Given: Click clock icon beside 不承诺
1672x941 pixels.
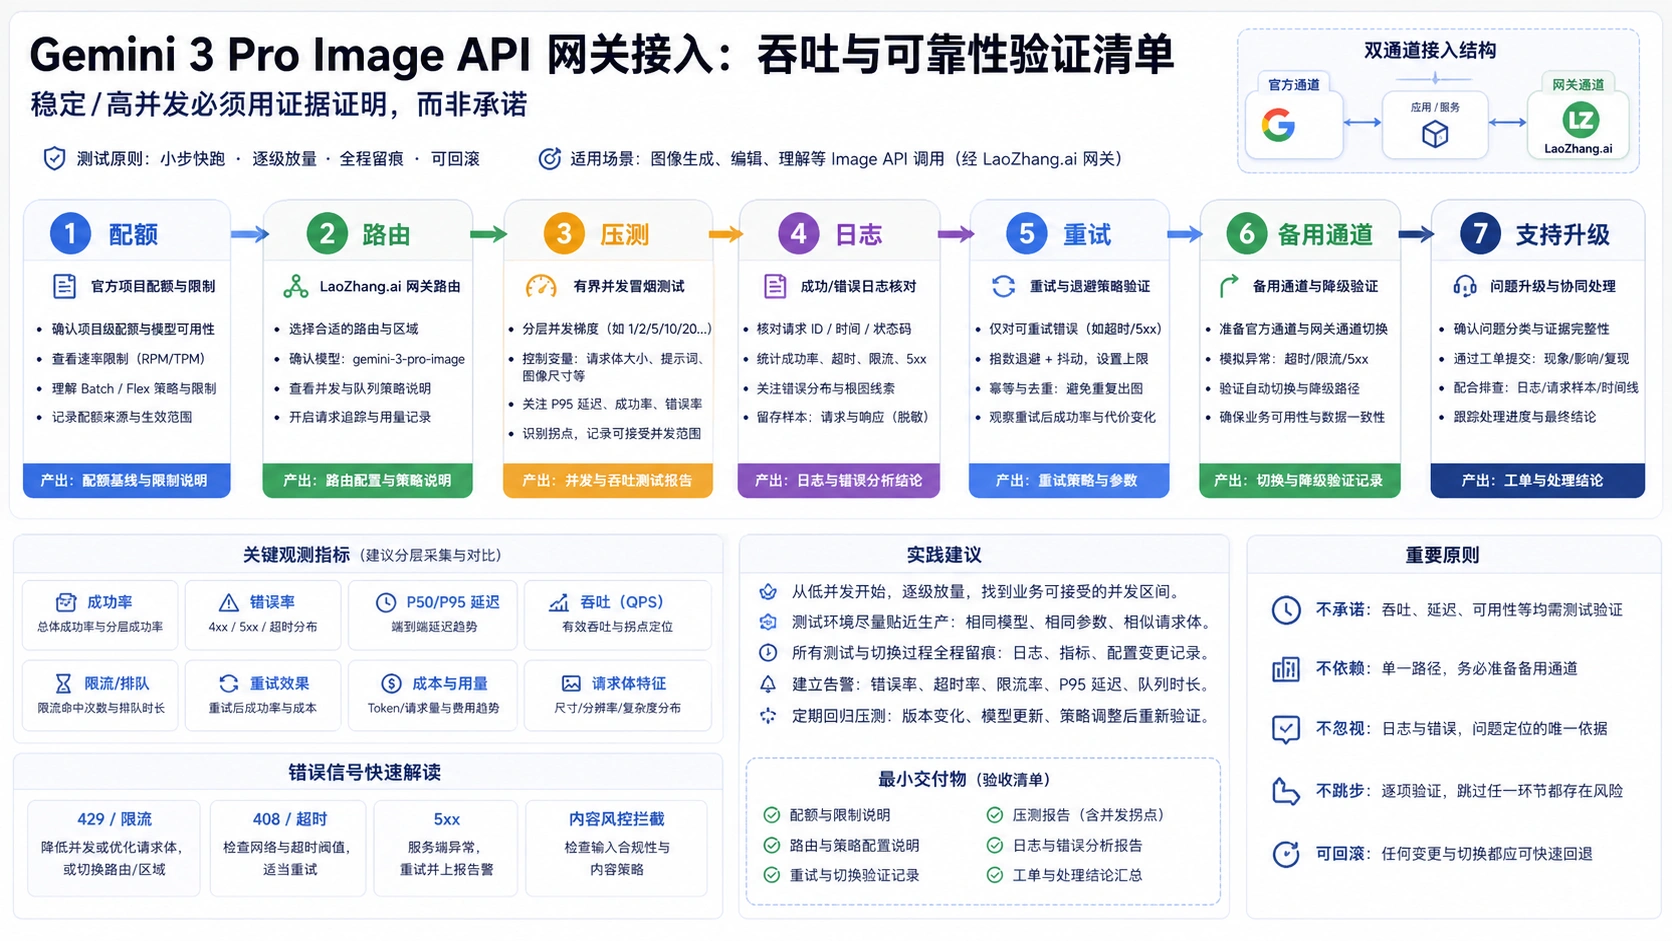Looking at the screenshot, I should tap(1286, 610).
